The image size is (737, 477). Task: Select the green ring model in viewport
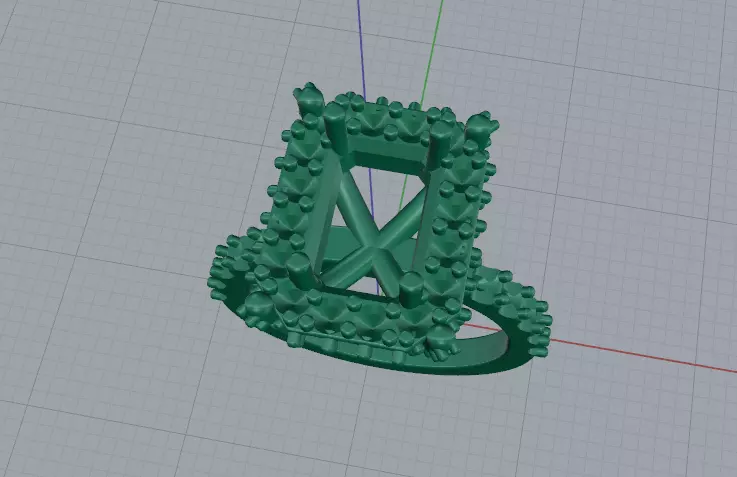380,230
